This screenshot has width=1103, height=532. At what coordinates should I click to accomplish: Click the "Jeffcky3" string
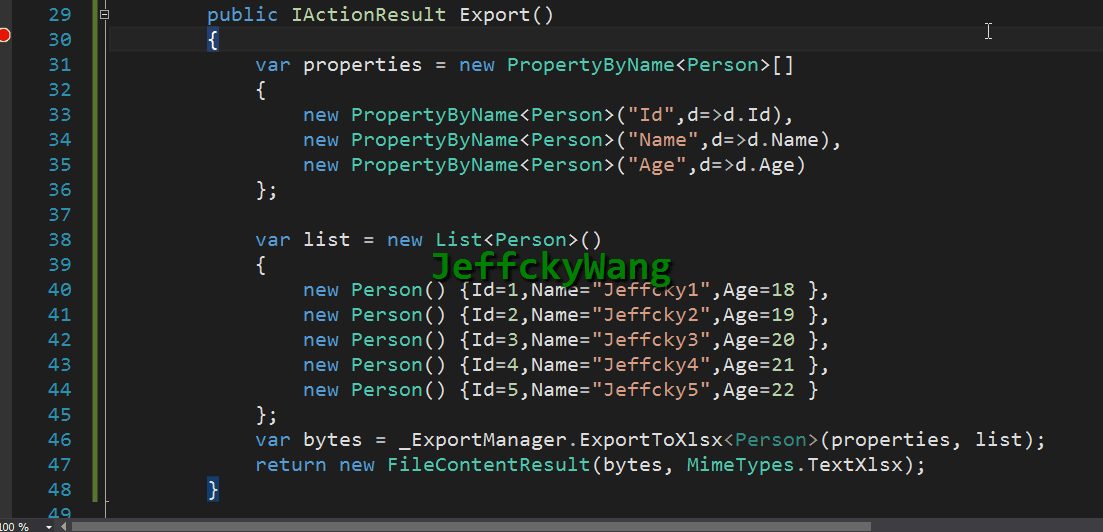(651, 340)
